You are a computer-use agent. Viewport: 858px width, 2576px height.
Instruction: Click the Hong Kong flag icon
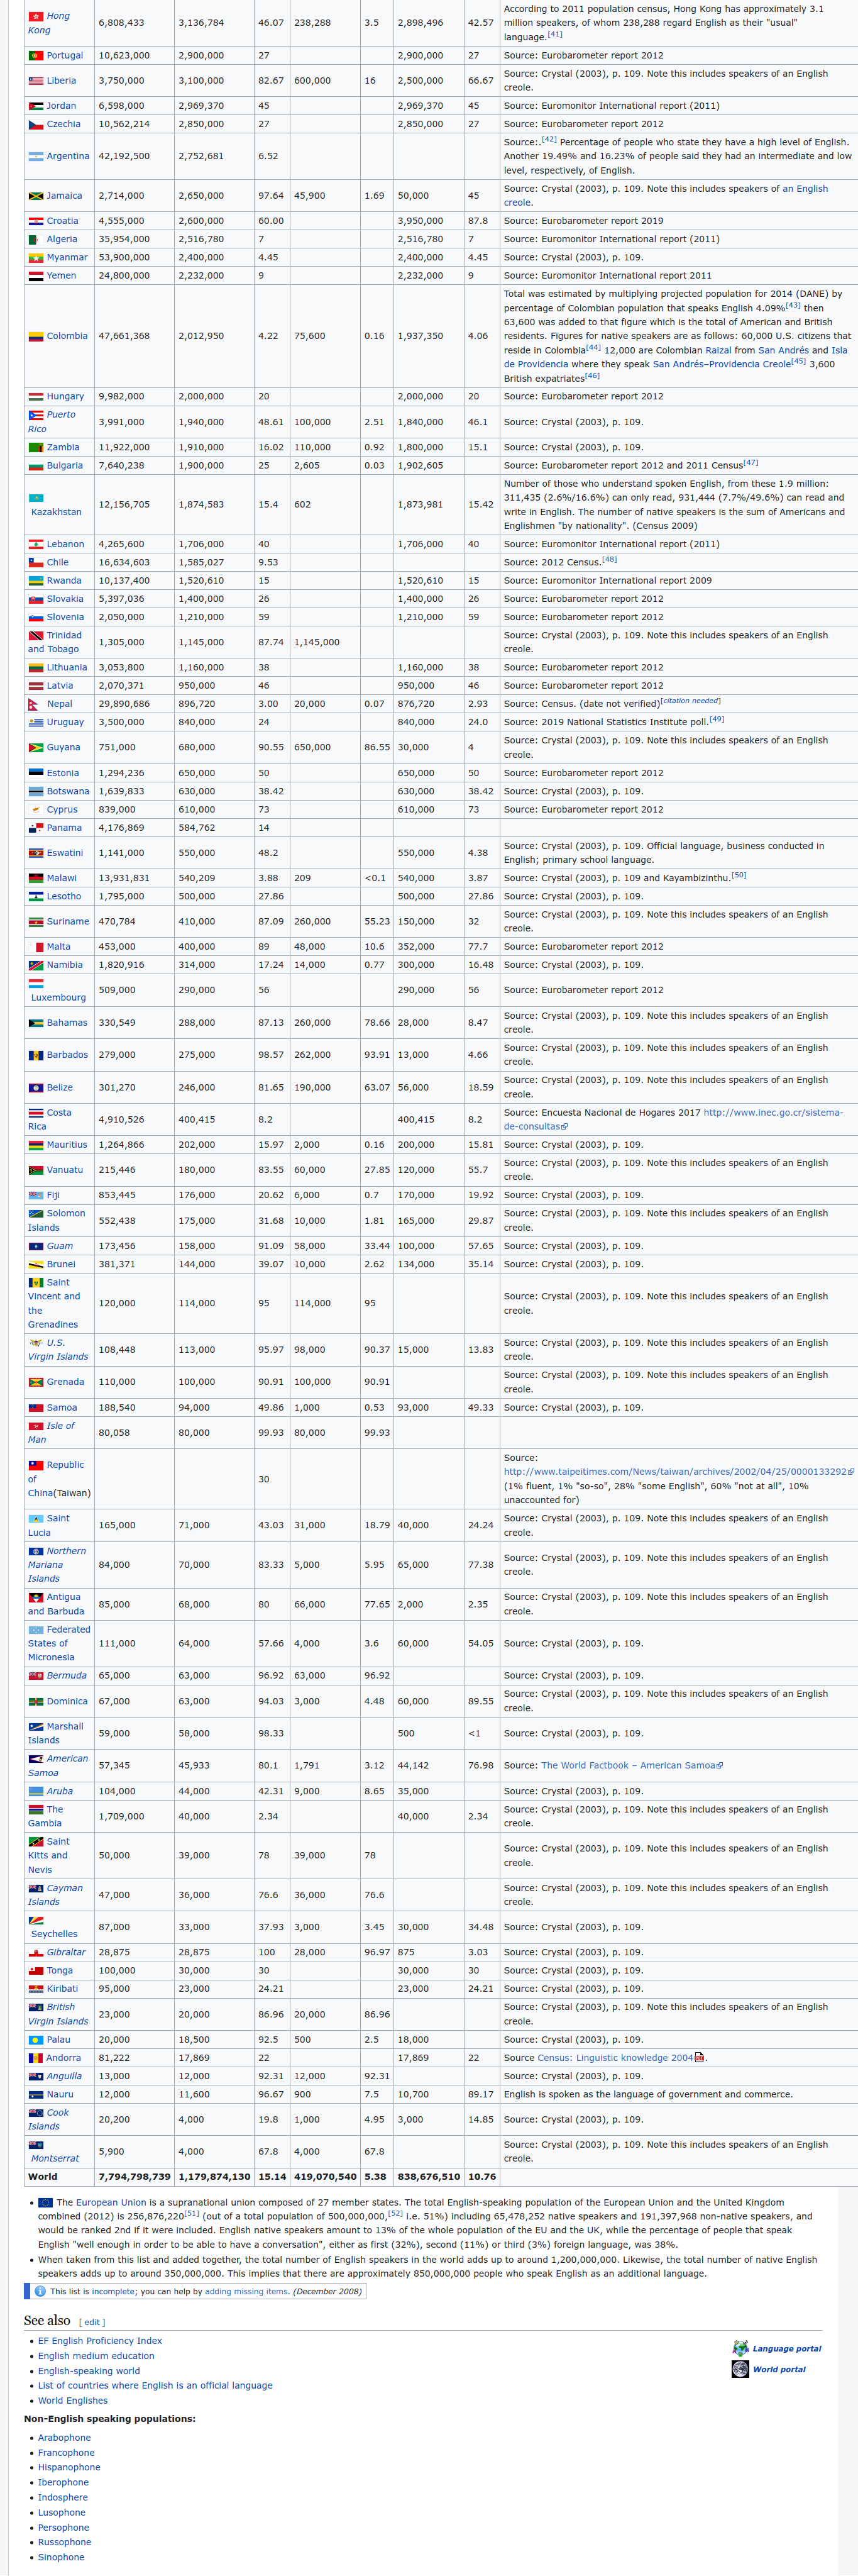[36, 16]
